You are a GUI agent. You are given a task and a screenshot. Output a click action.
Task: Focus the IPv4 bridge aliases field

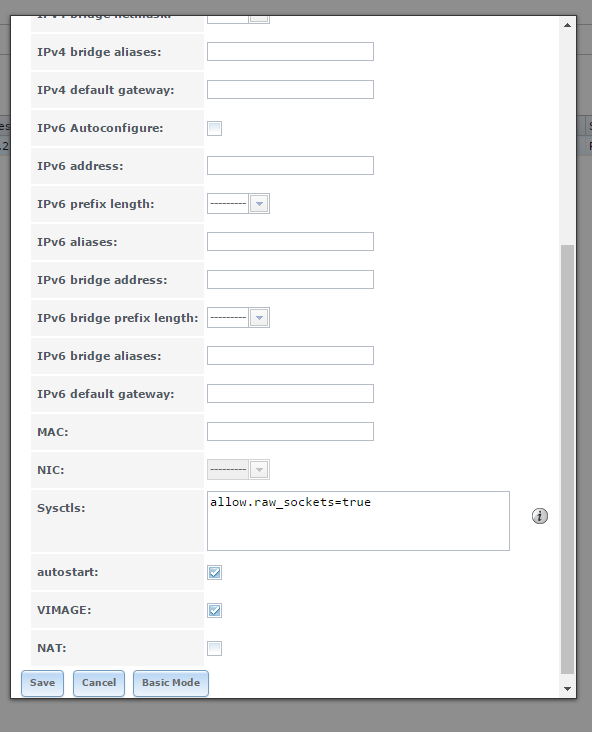coord(290,52)
